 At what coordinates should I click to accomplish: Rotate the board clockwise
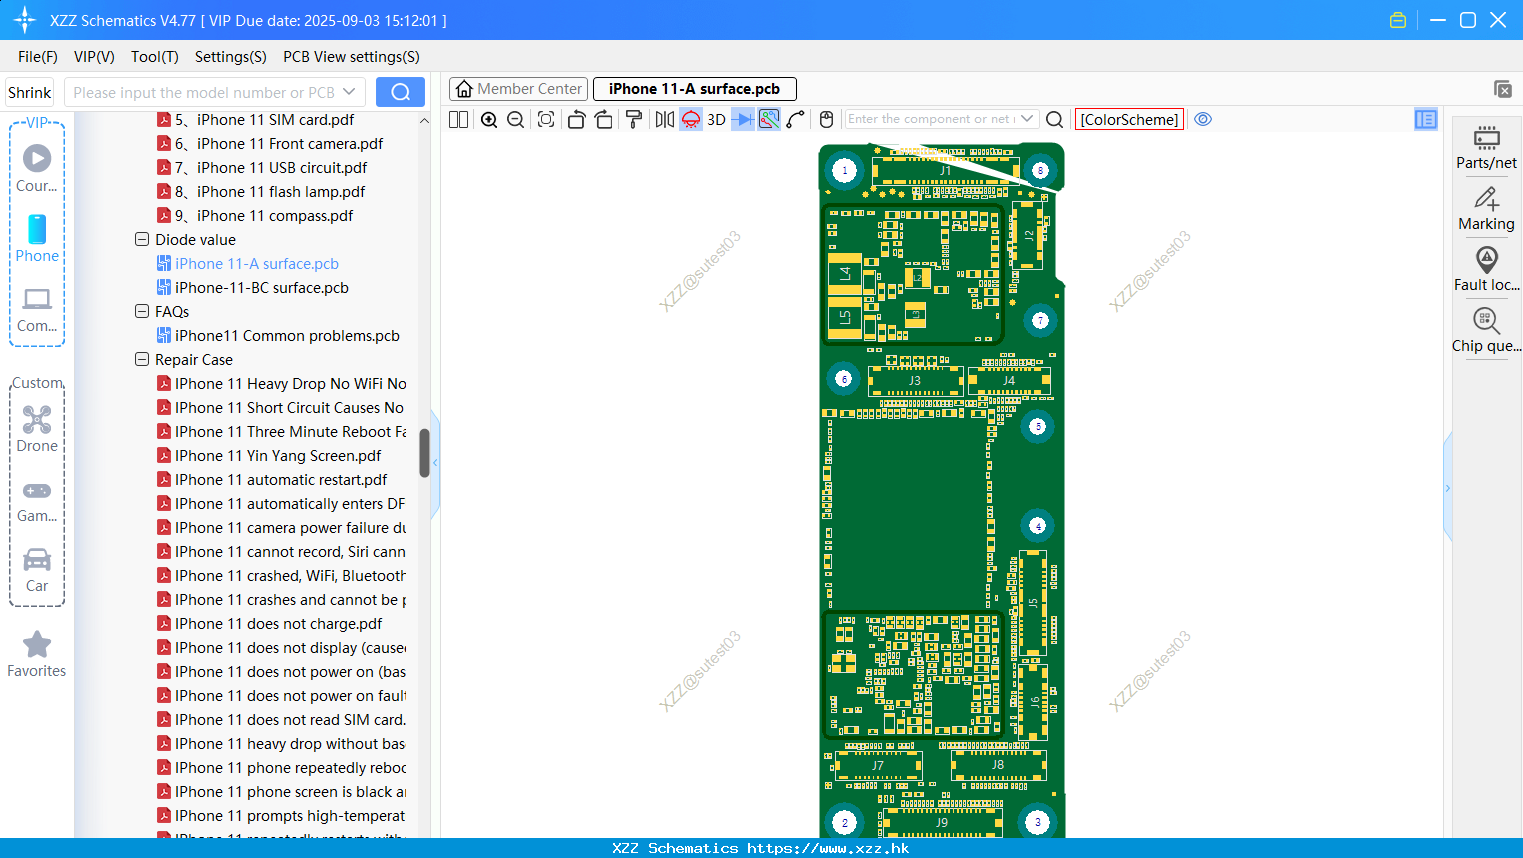click(604, 119)
